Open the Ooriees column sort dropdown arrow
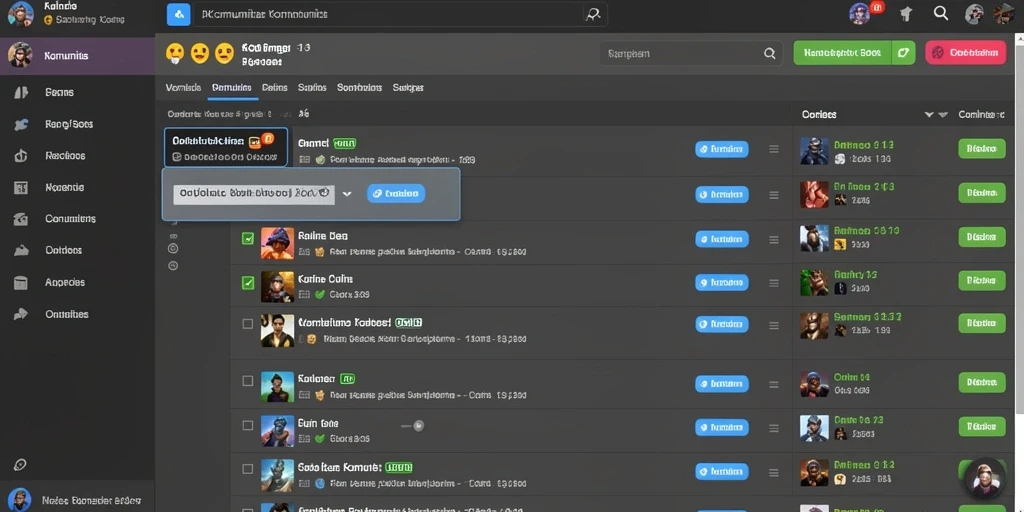Screen dimensions: 1024x512 (929, 114)
